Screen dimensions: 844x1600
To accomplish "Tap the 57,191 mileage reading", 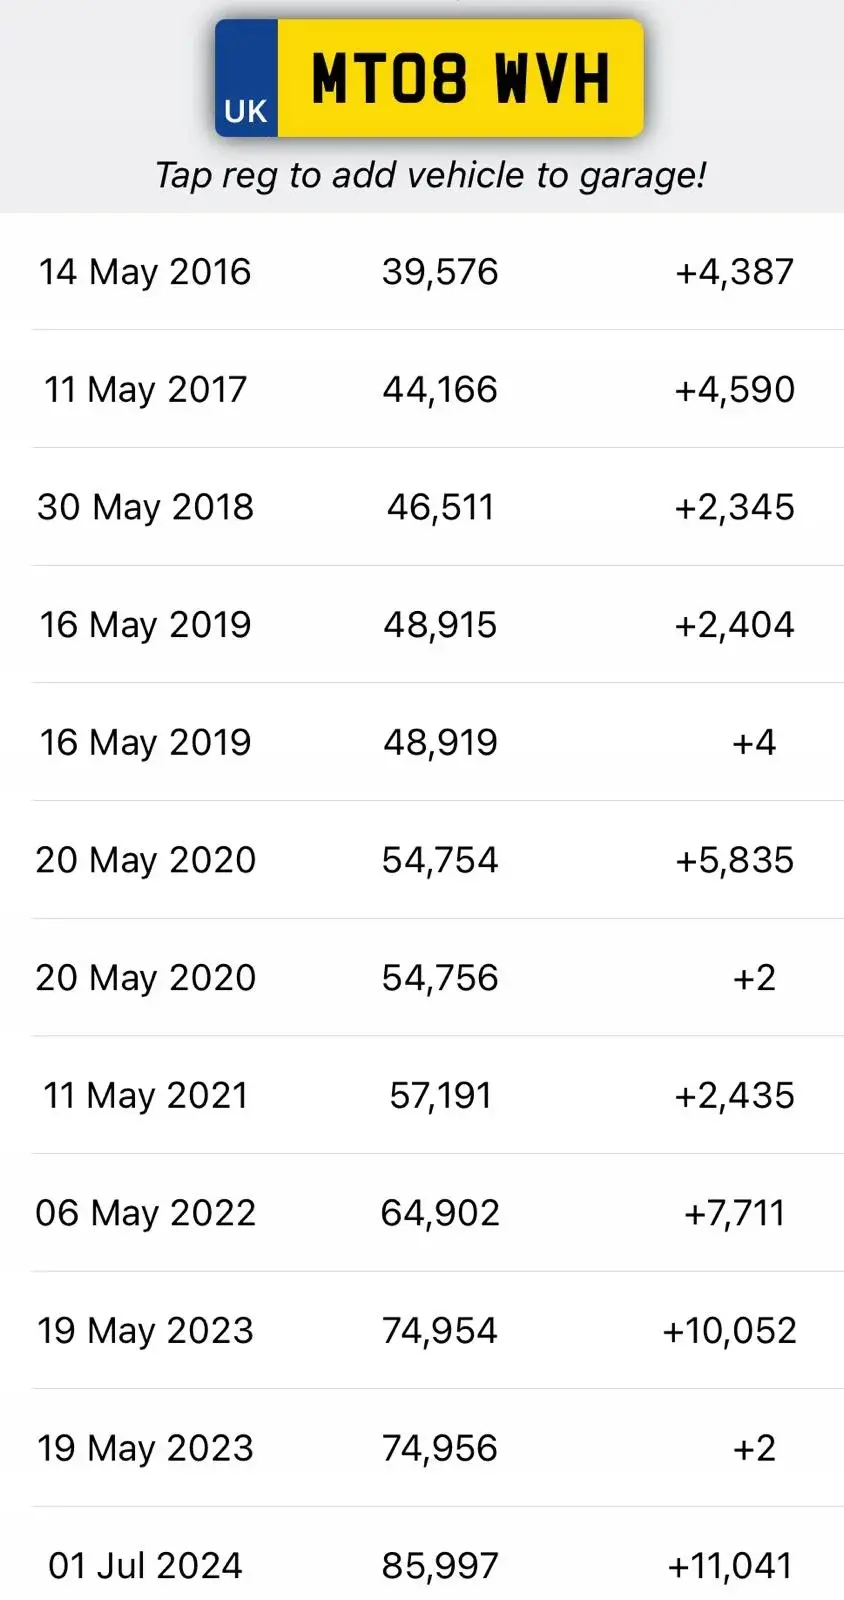I will click(440, 1095).
